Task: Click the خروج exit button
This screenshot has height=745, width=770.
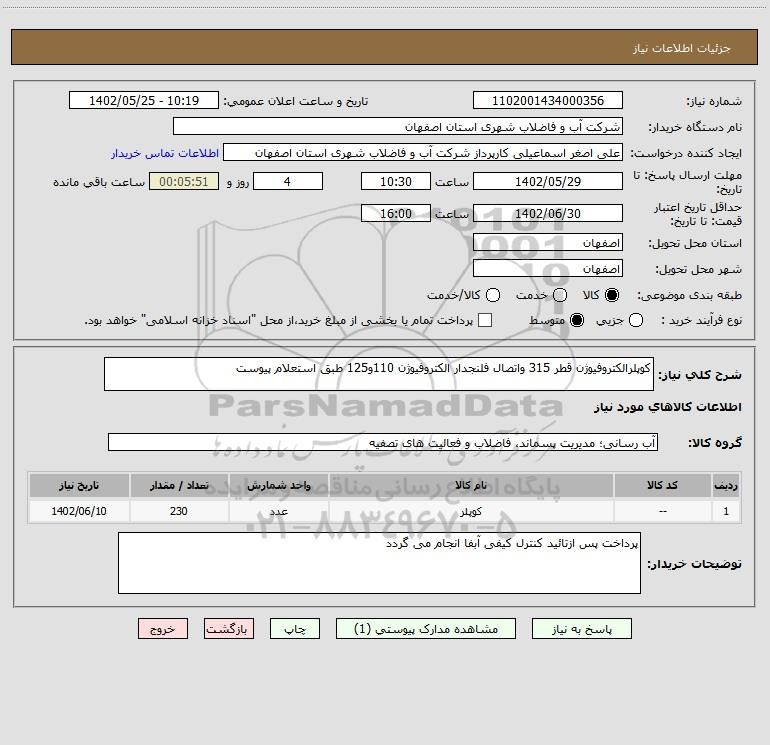Action: pos(163,629)
